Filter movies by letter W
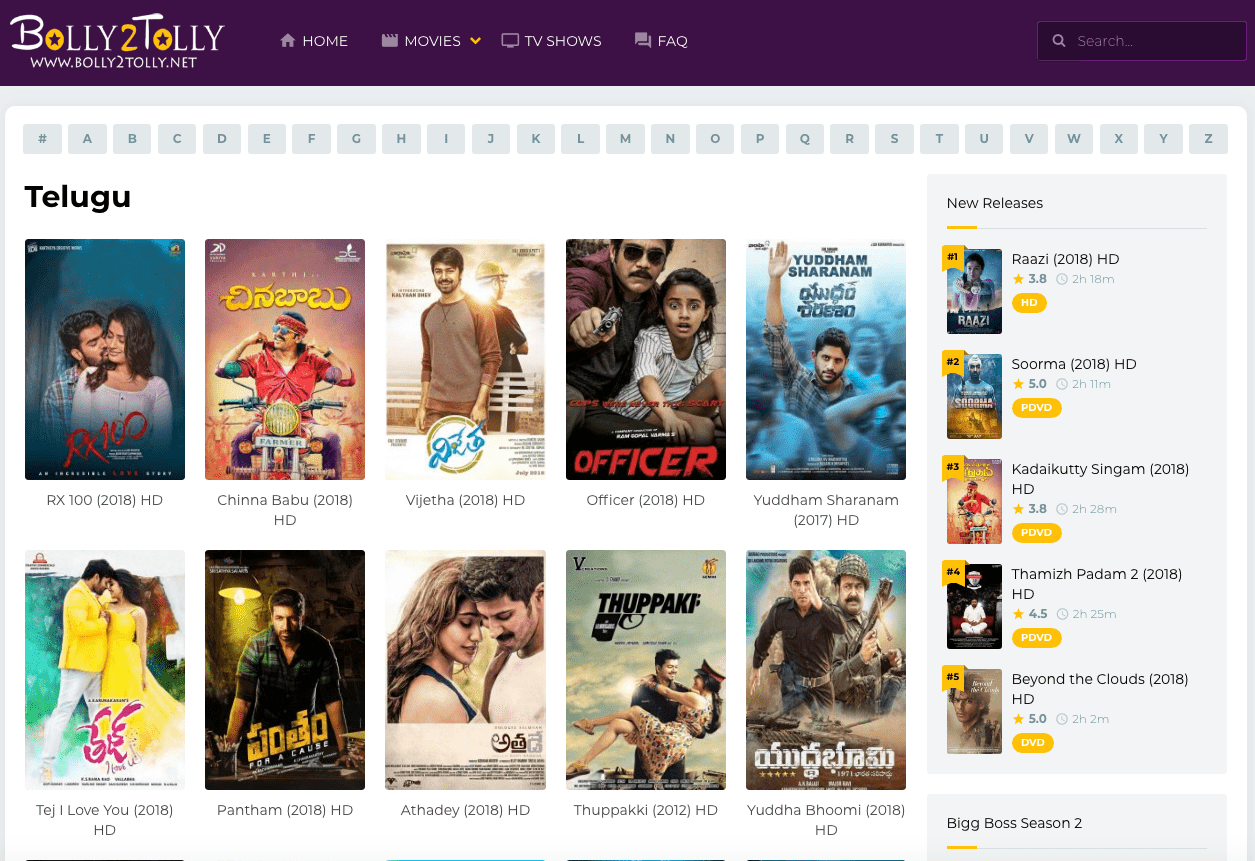1255x861 pixels. (x=1073, y=139)
